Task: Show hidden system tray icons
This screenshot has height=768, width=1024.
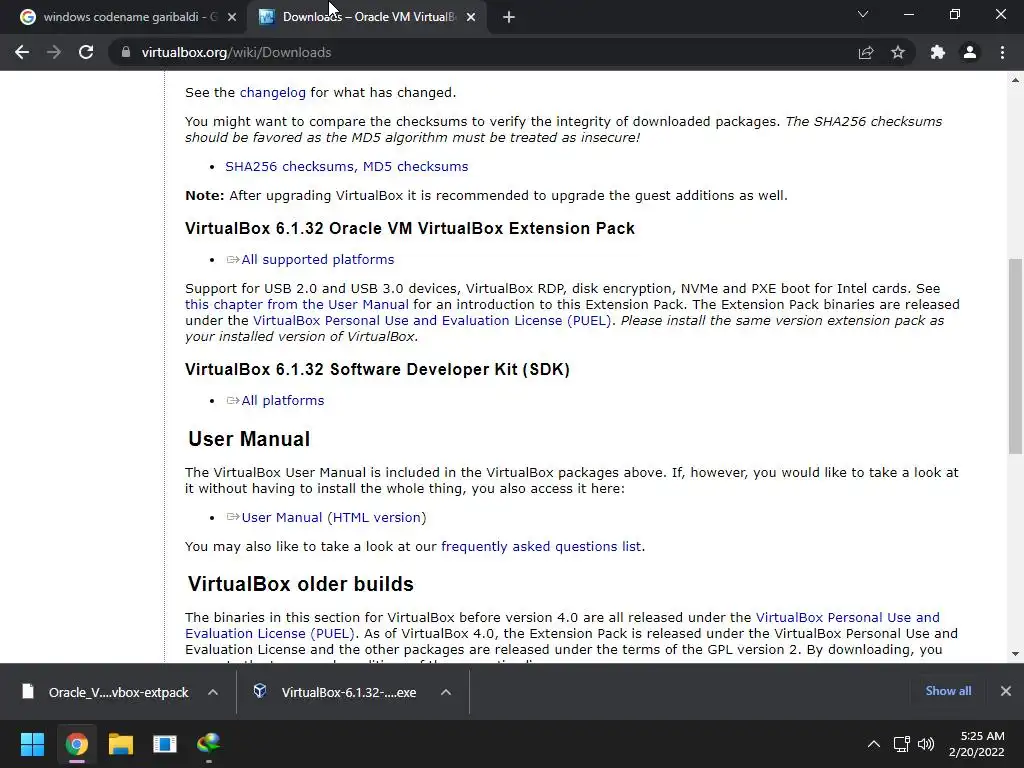Action: pos(873,744)
